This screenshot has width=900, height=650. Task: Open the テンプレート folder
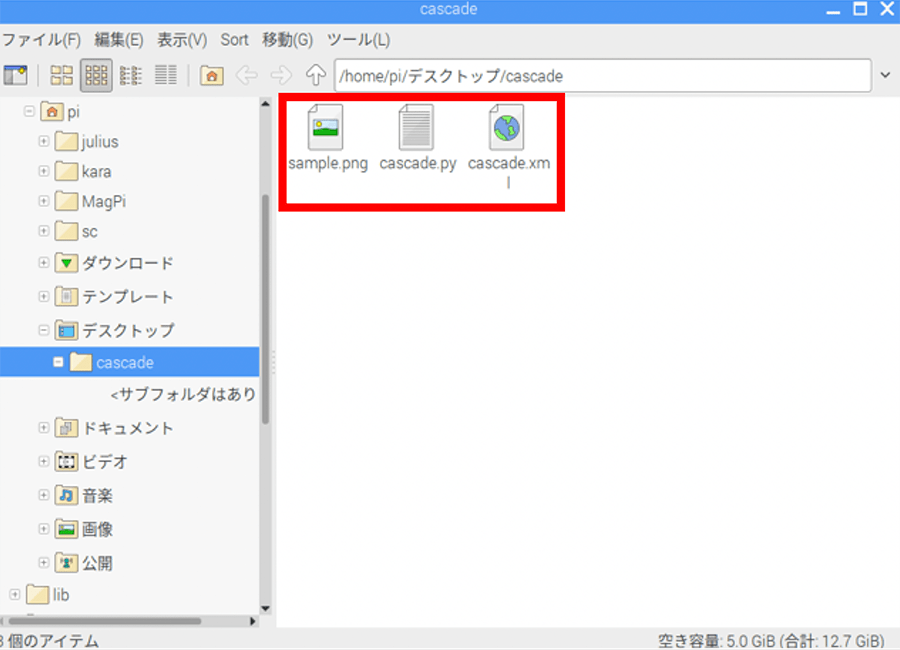click(114, 296)
